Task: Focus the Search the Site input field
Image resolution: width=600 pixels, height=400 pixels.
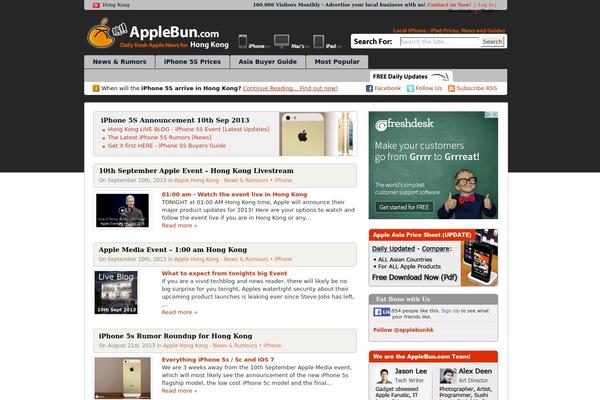Action: (x=440, y=42)
